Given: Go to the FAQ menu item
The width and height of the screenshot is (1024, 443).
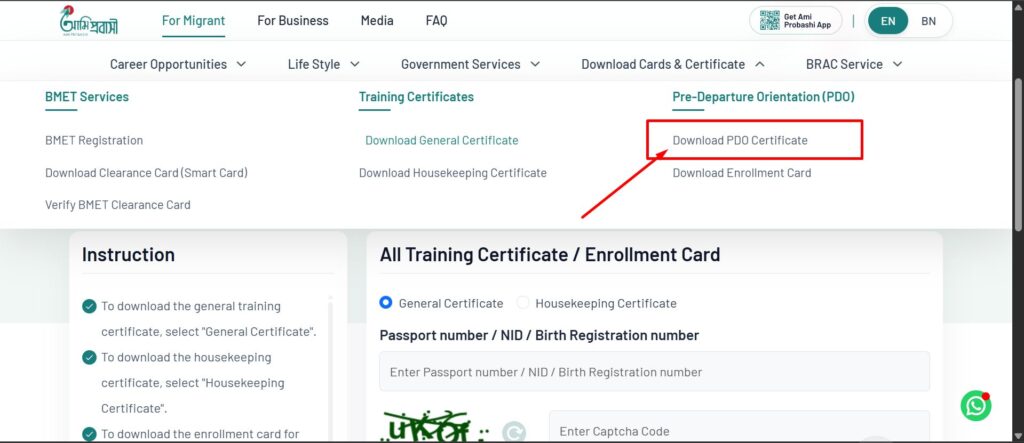Looking at the screenshot, I should click(436, 20).
